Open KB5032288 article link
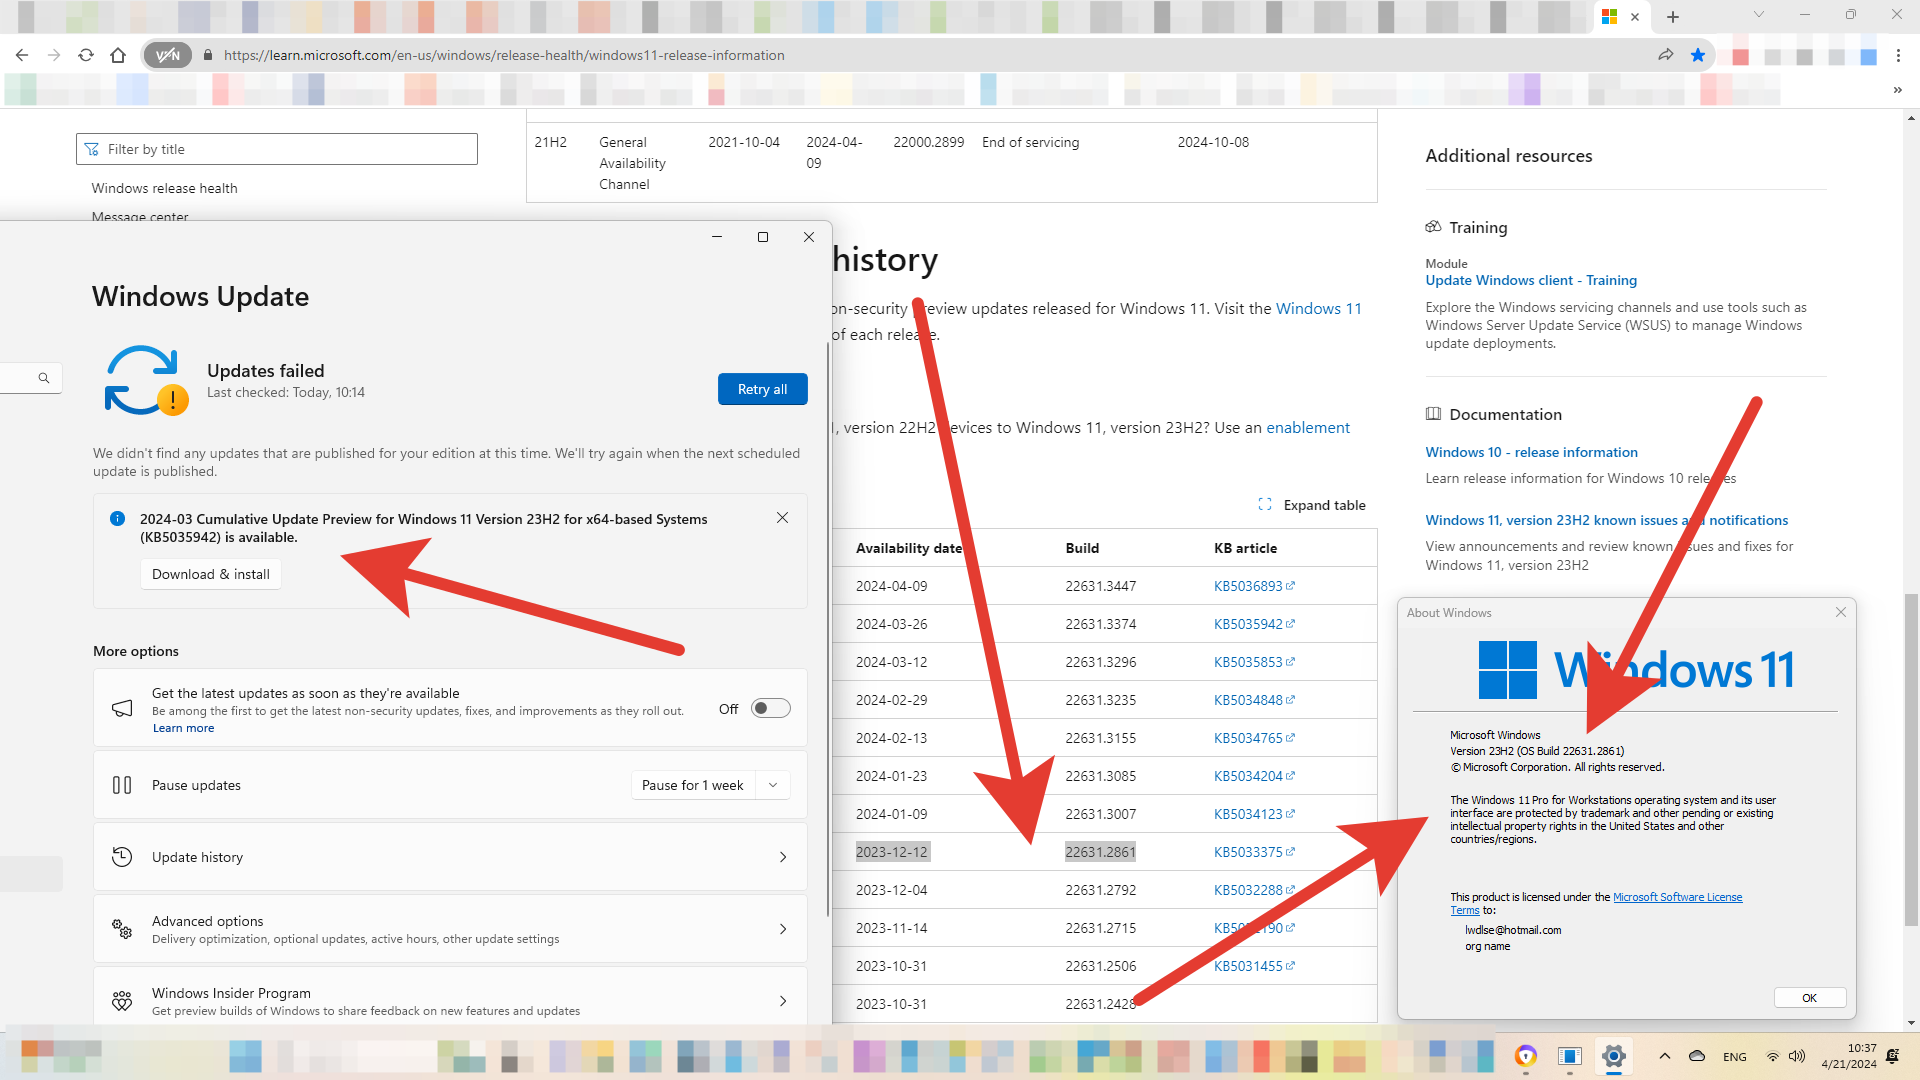 [1254, 890]
